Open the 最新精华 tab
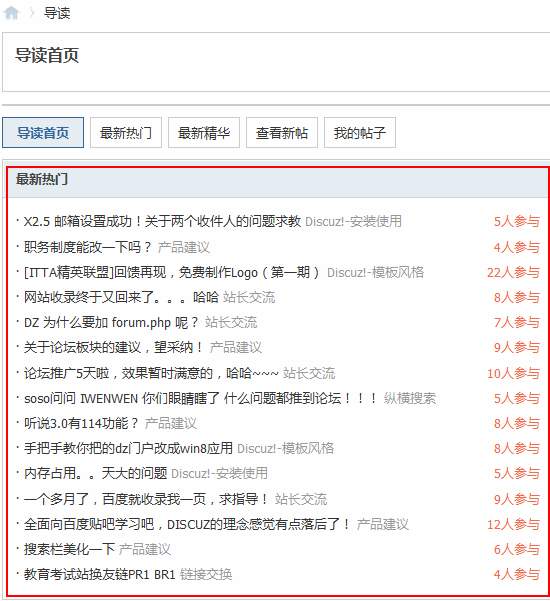Viewport: 550px width, 601px height. 204,133
